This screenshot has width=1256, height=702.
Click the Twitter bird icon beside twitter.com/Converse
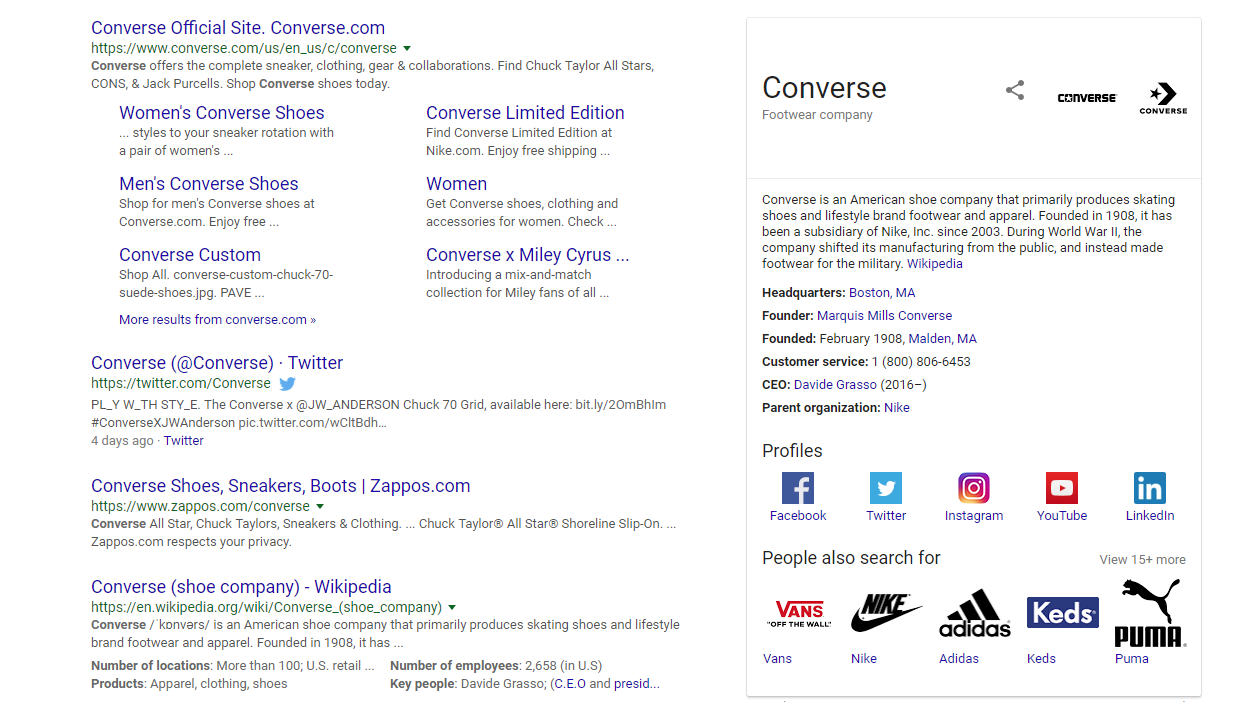coord(288,383)
